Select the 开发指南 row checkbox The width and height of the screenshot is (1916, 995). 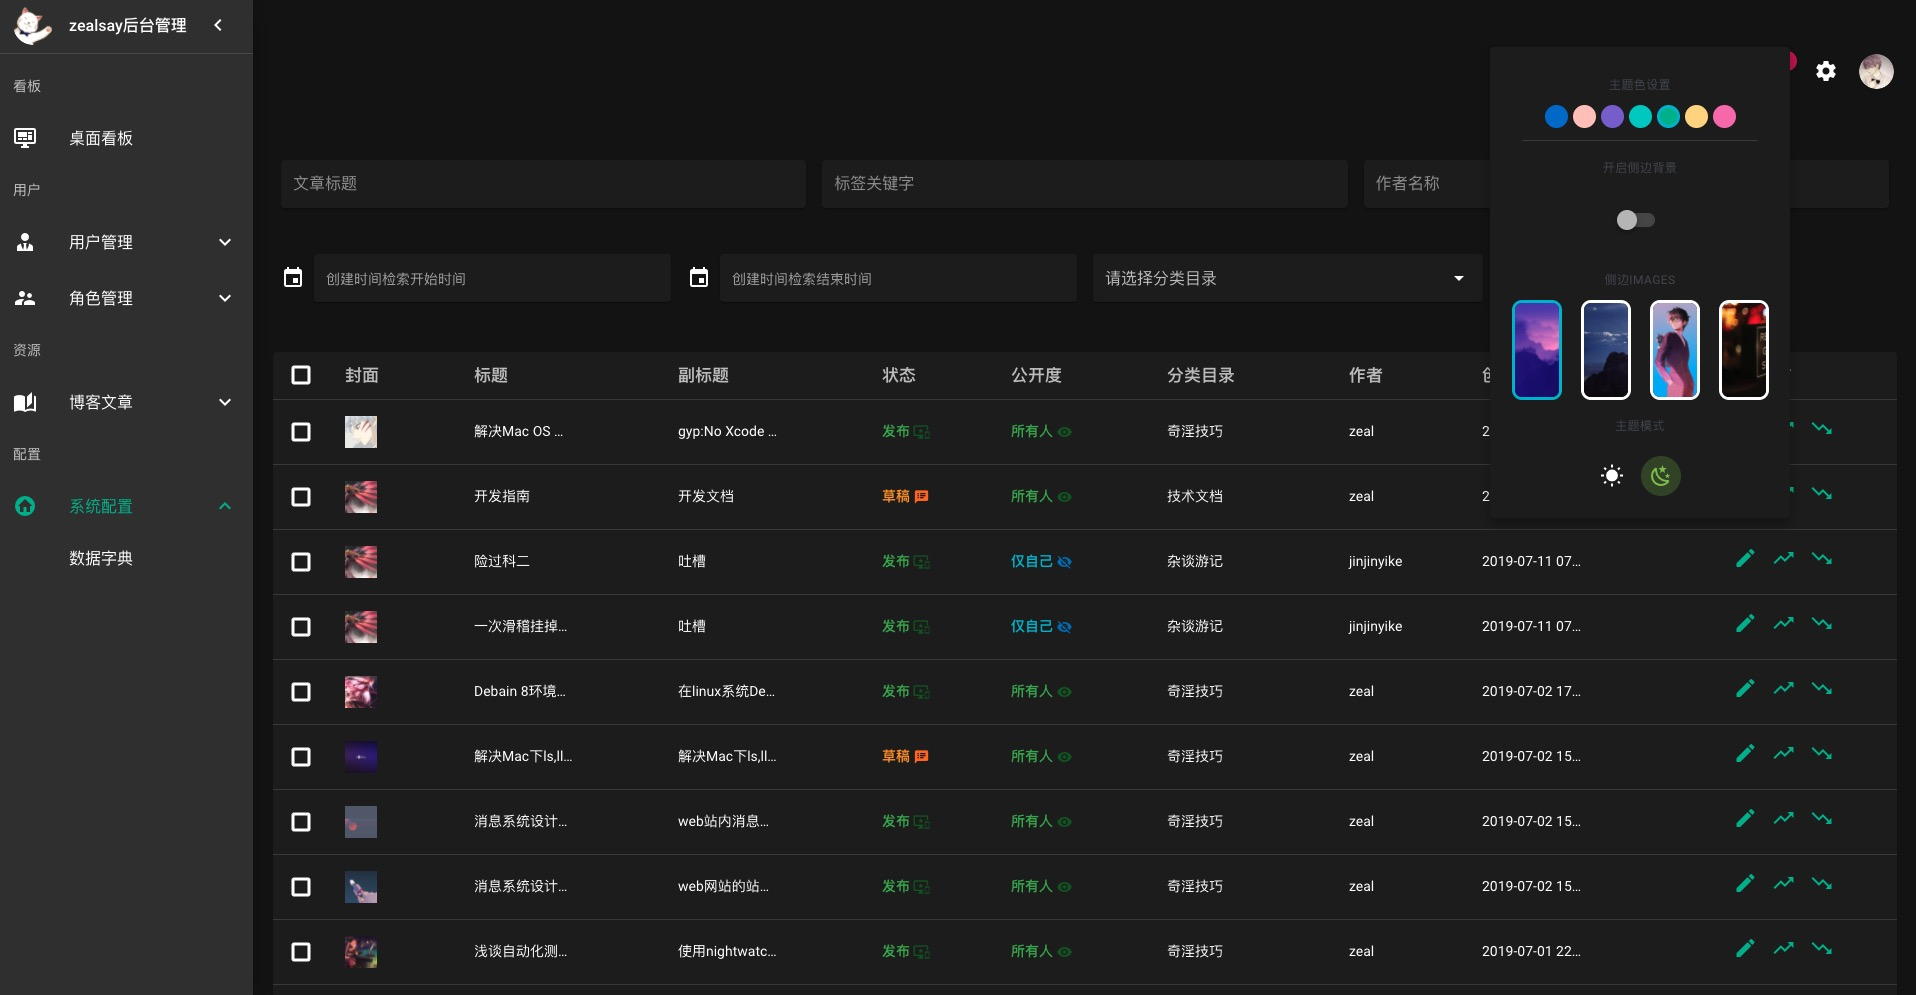click(x=301, y=497)
